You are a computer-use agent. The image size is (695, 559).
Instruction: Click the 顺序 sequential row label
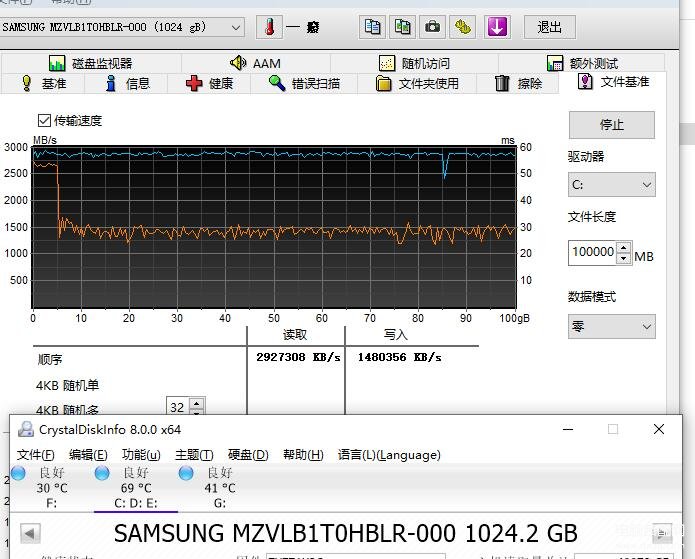click(x=50, y=359)
